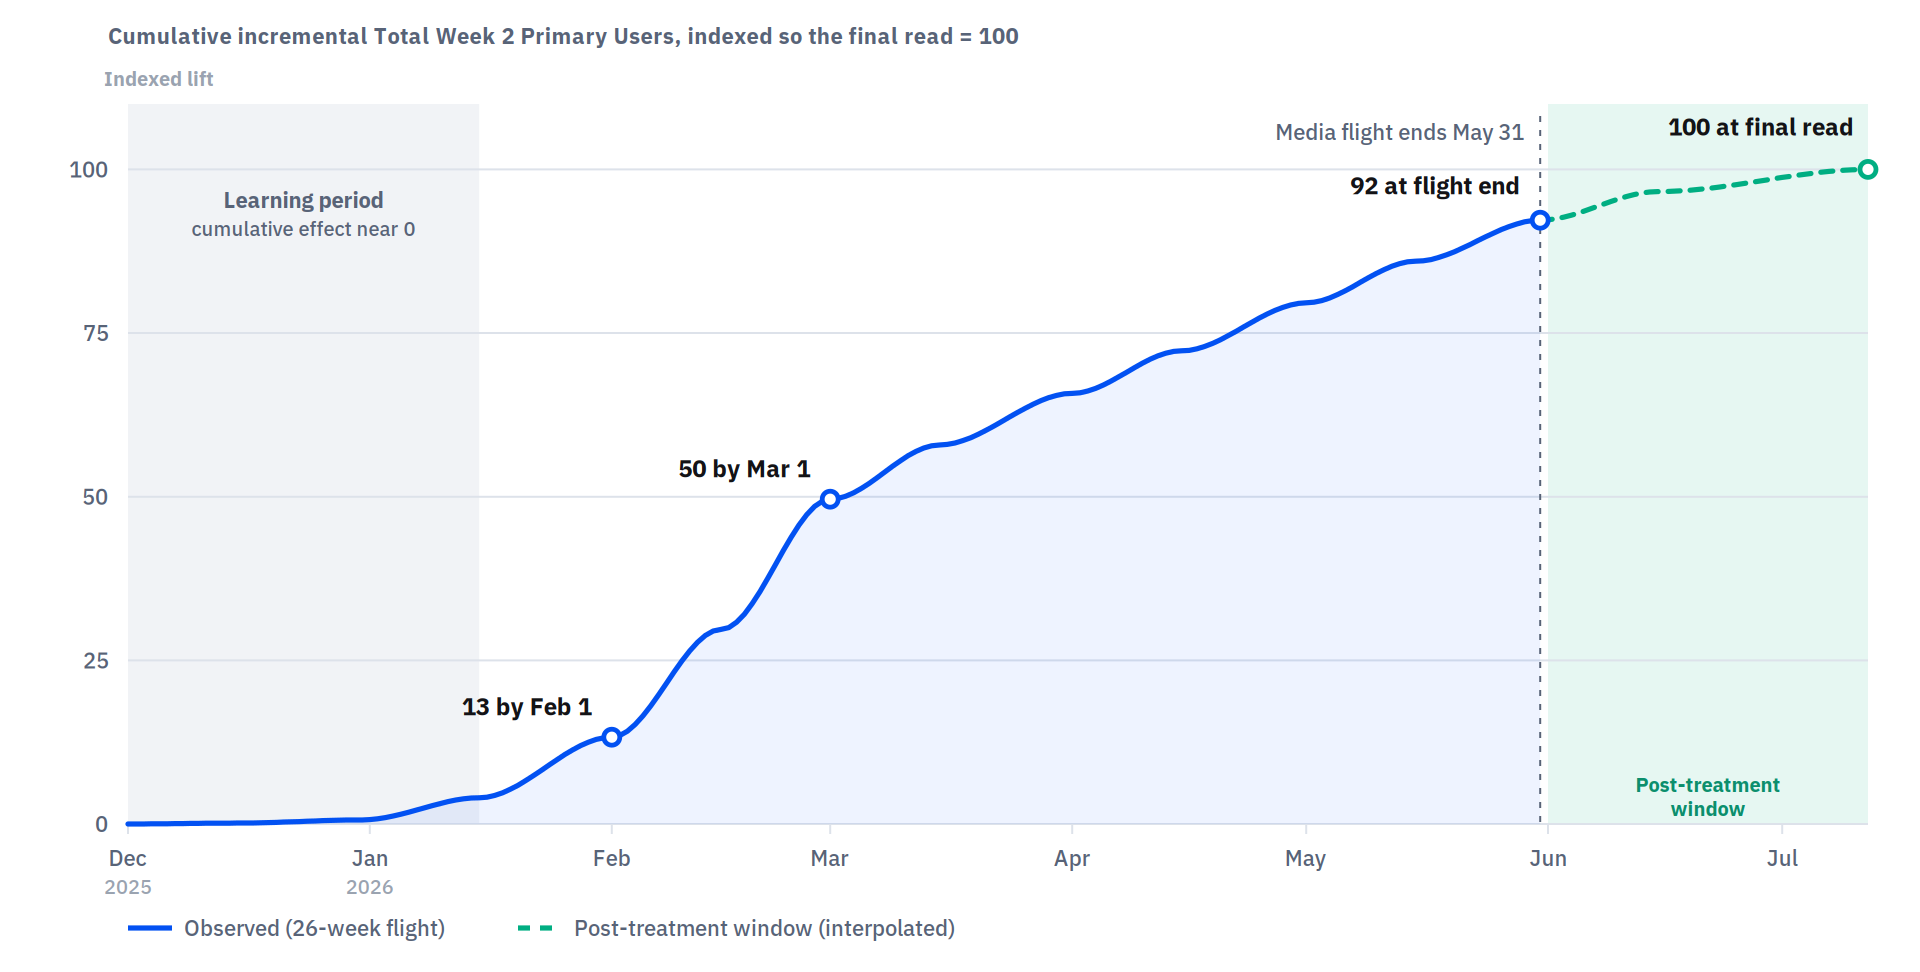
Task: Click the 'Jul' x-axis label
Action: (1782, 858)
